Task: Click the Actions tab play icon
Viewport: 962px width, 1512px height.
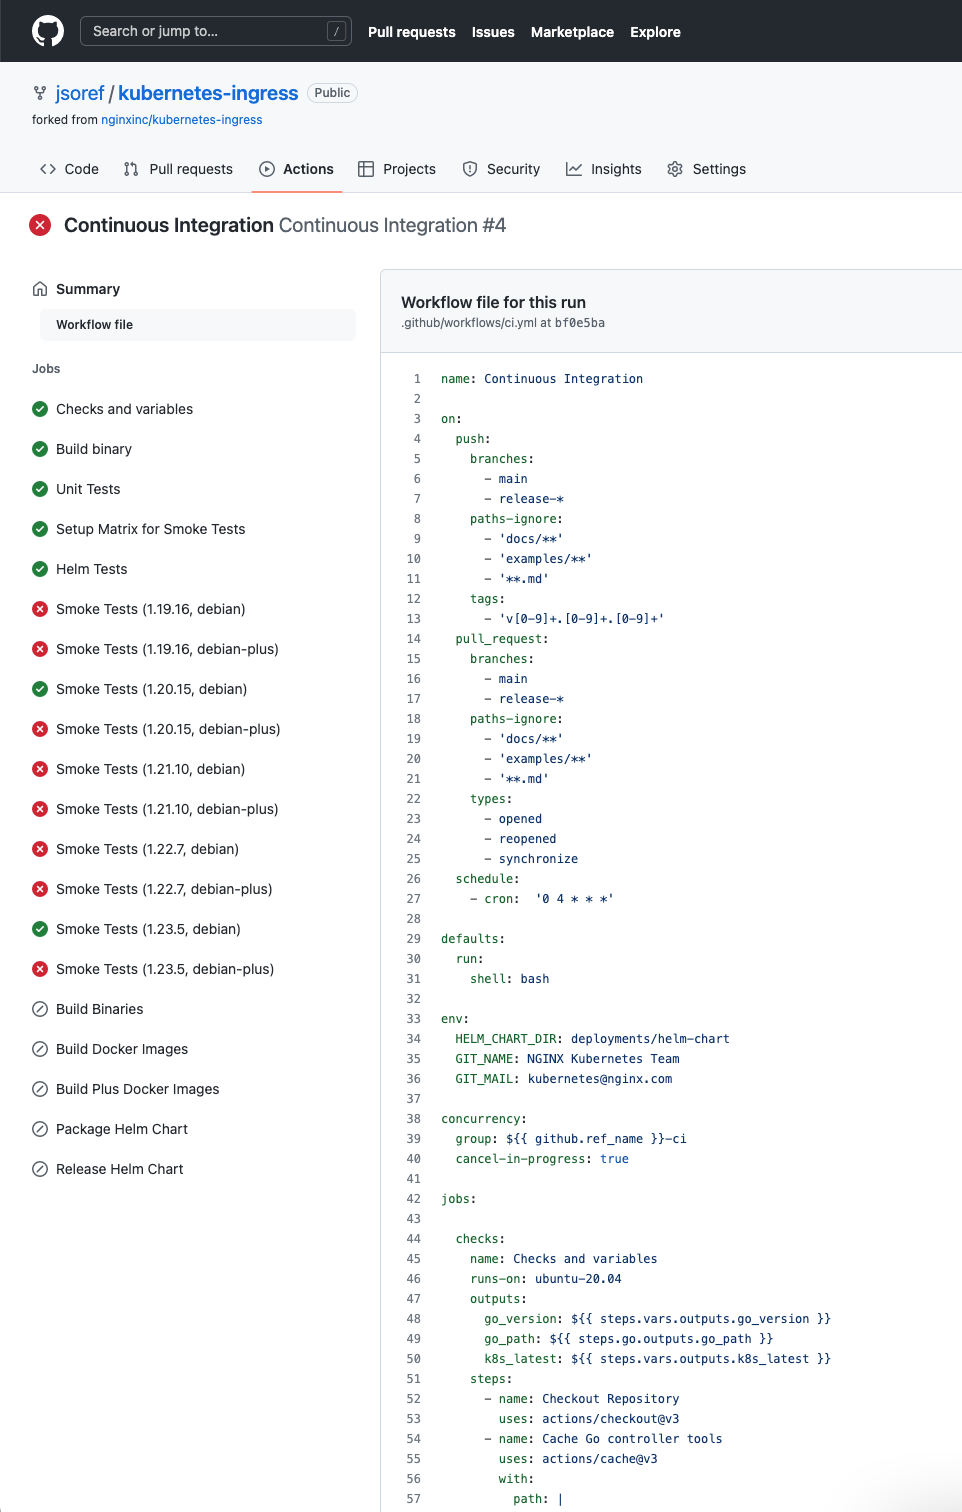Action: (x=267, y=169)
